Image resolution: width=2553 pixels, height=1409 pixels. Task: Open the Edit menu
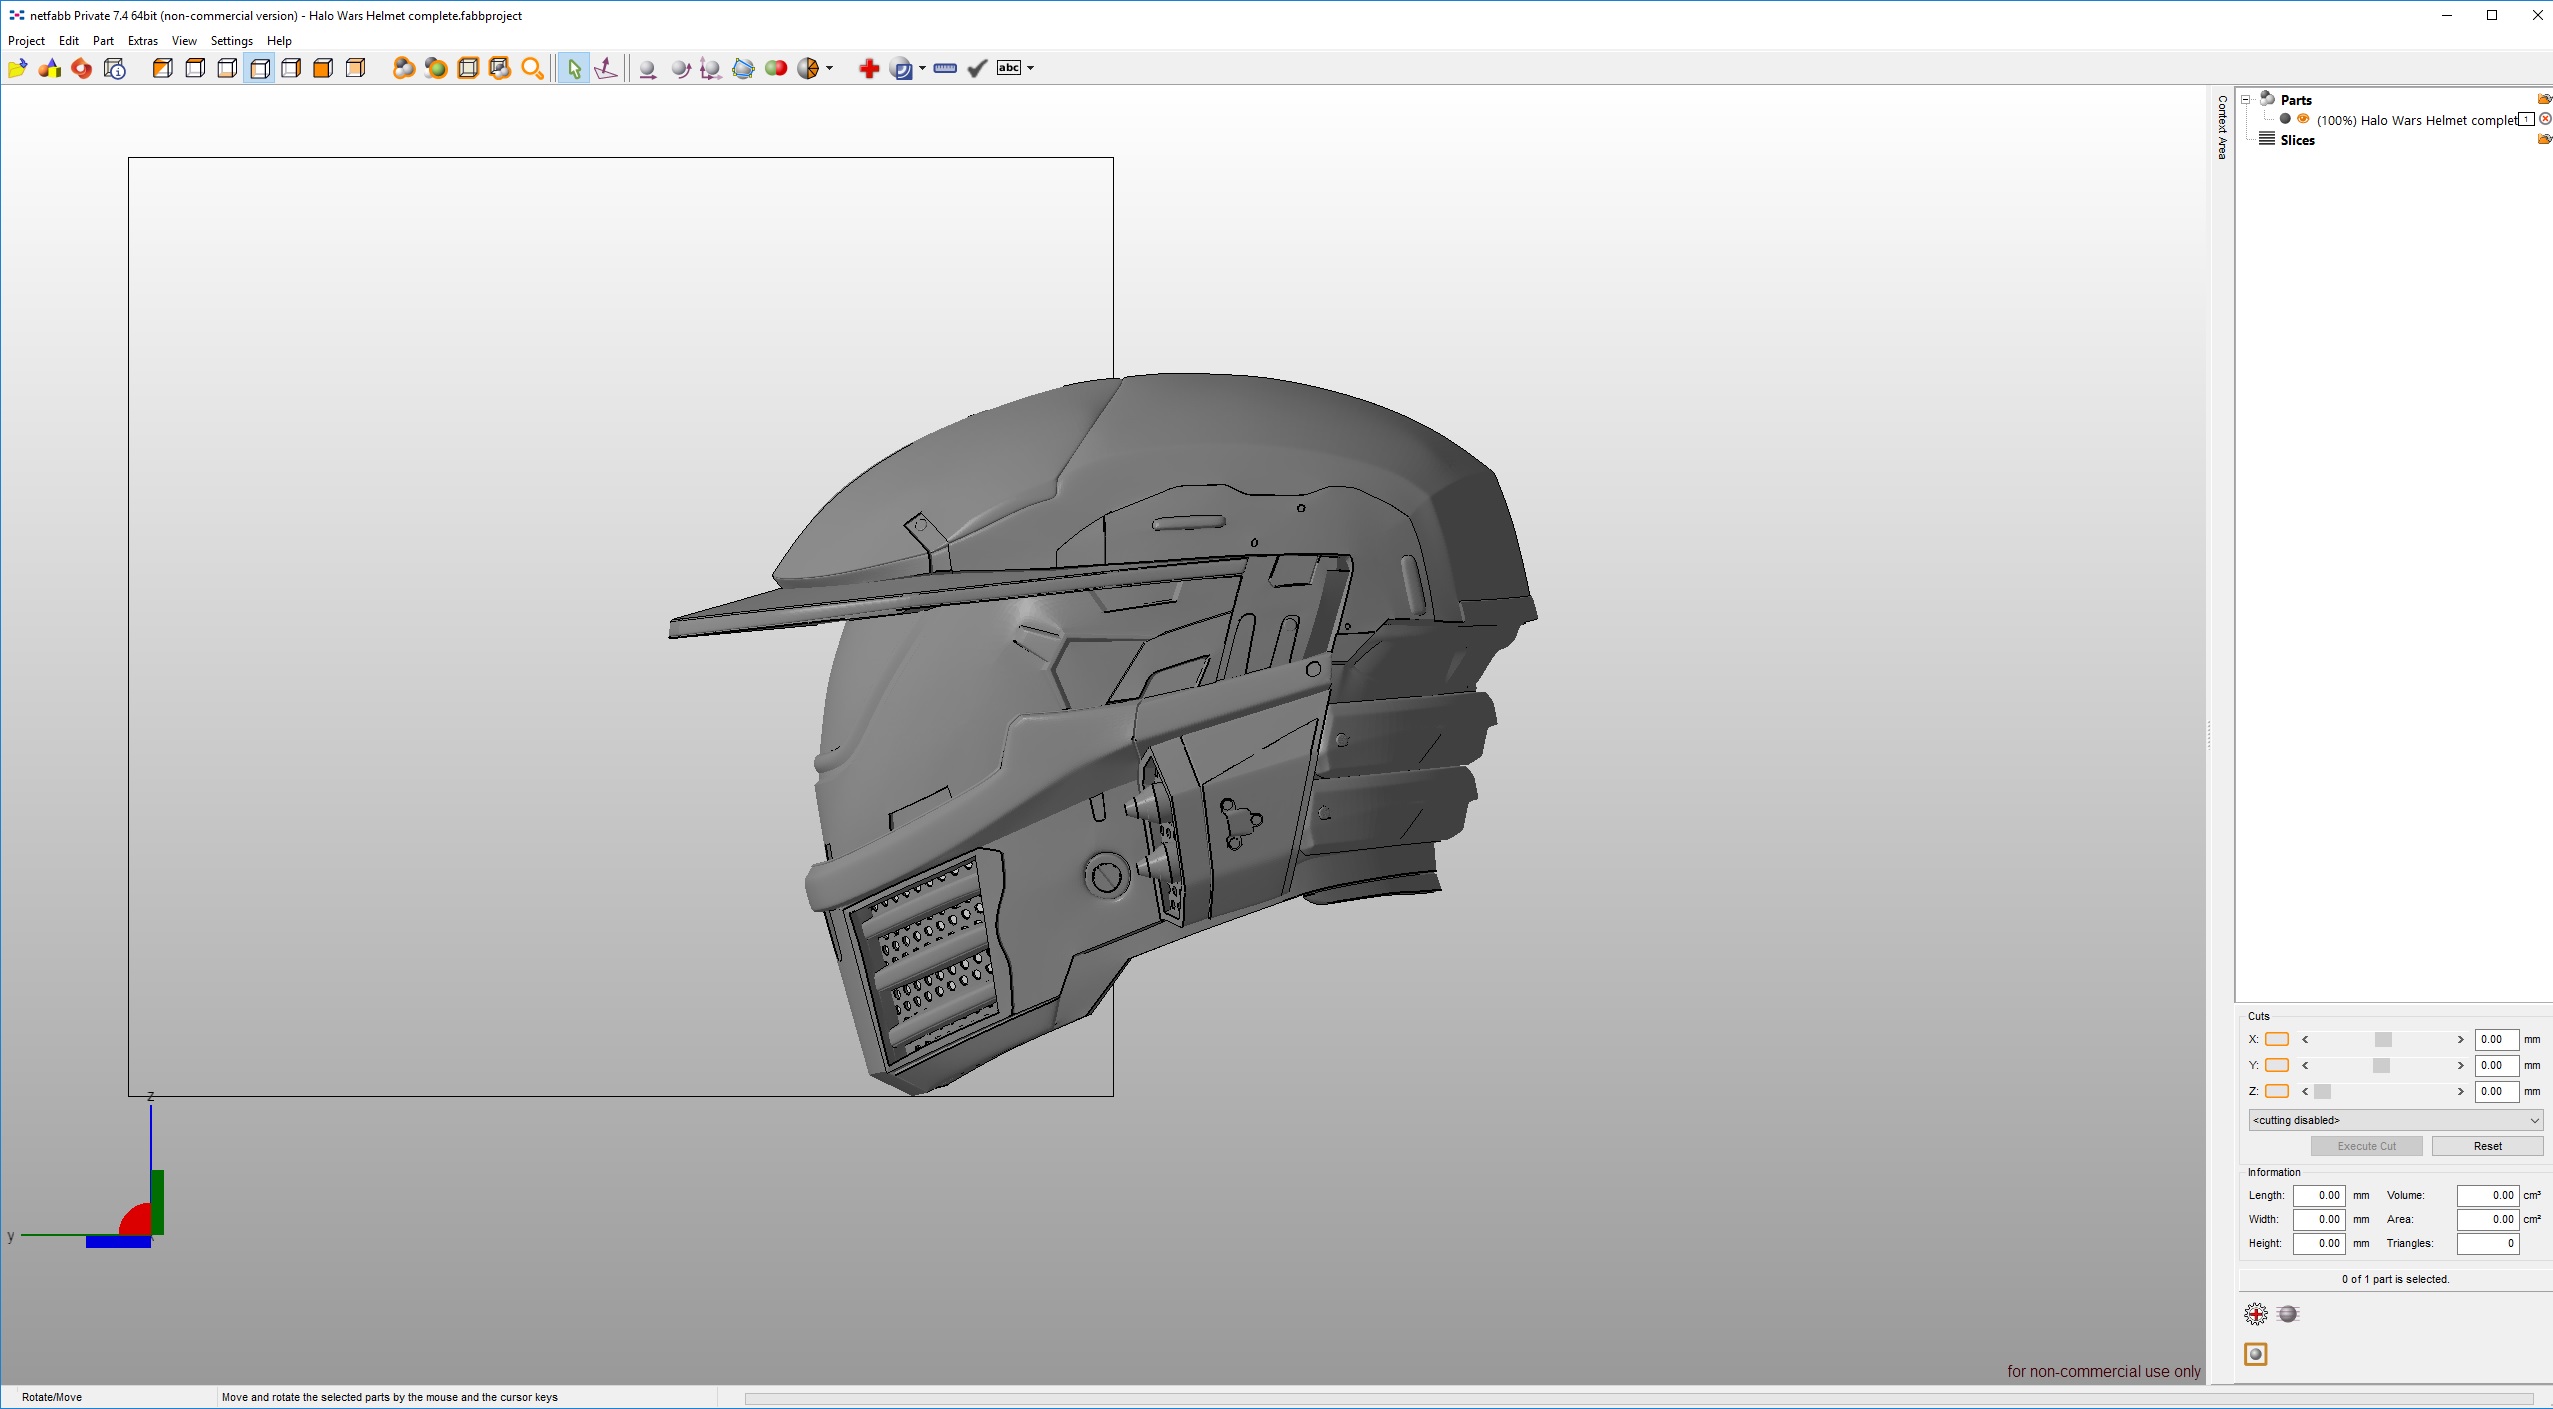coord(69,41)
